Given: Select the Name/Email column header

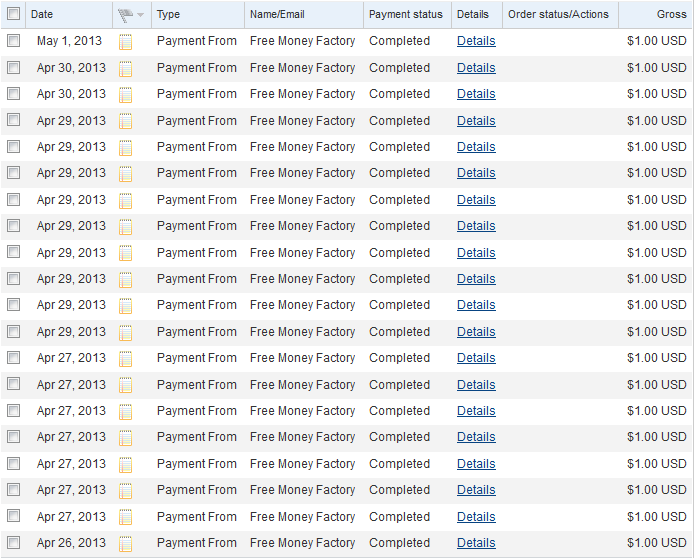Looking at the screenshot, I should [277, 15].
